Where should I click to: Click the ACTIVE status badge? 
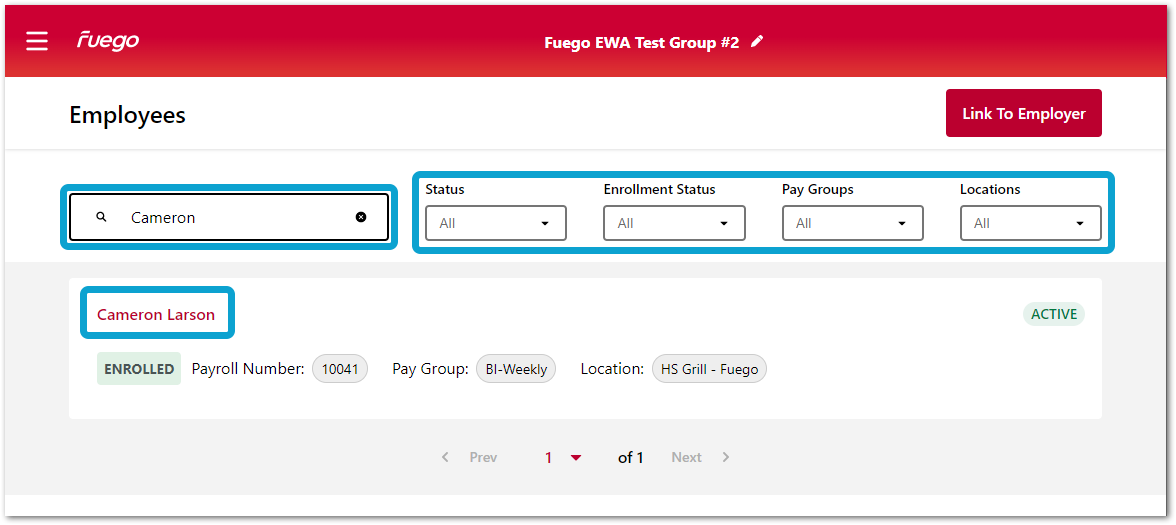coord(1053,314)
